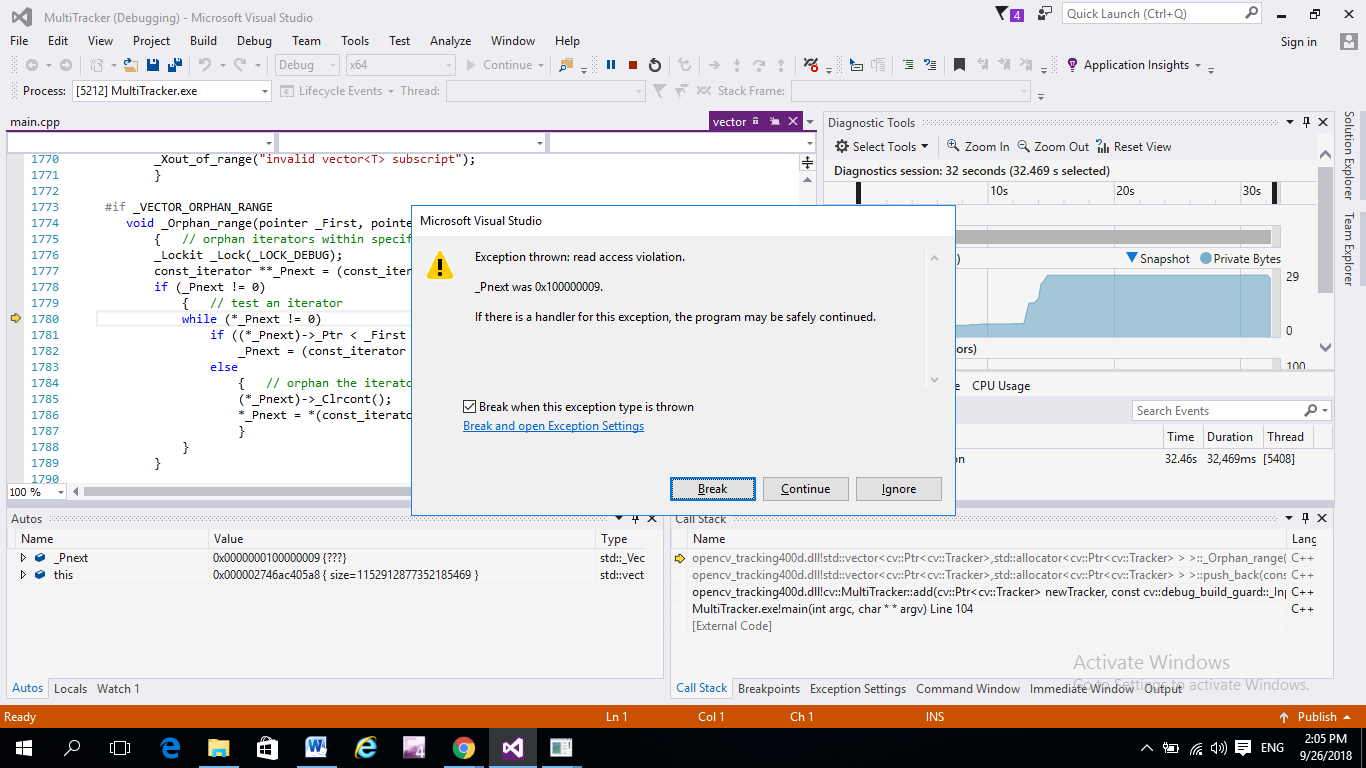This screenshot has width=1366, height=768.
Task: Click the dialog message scroll down arrow
Action: point(934,379)
